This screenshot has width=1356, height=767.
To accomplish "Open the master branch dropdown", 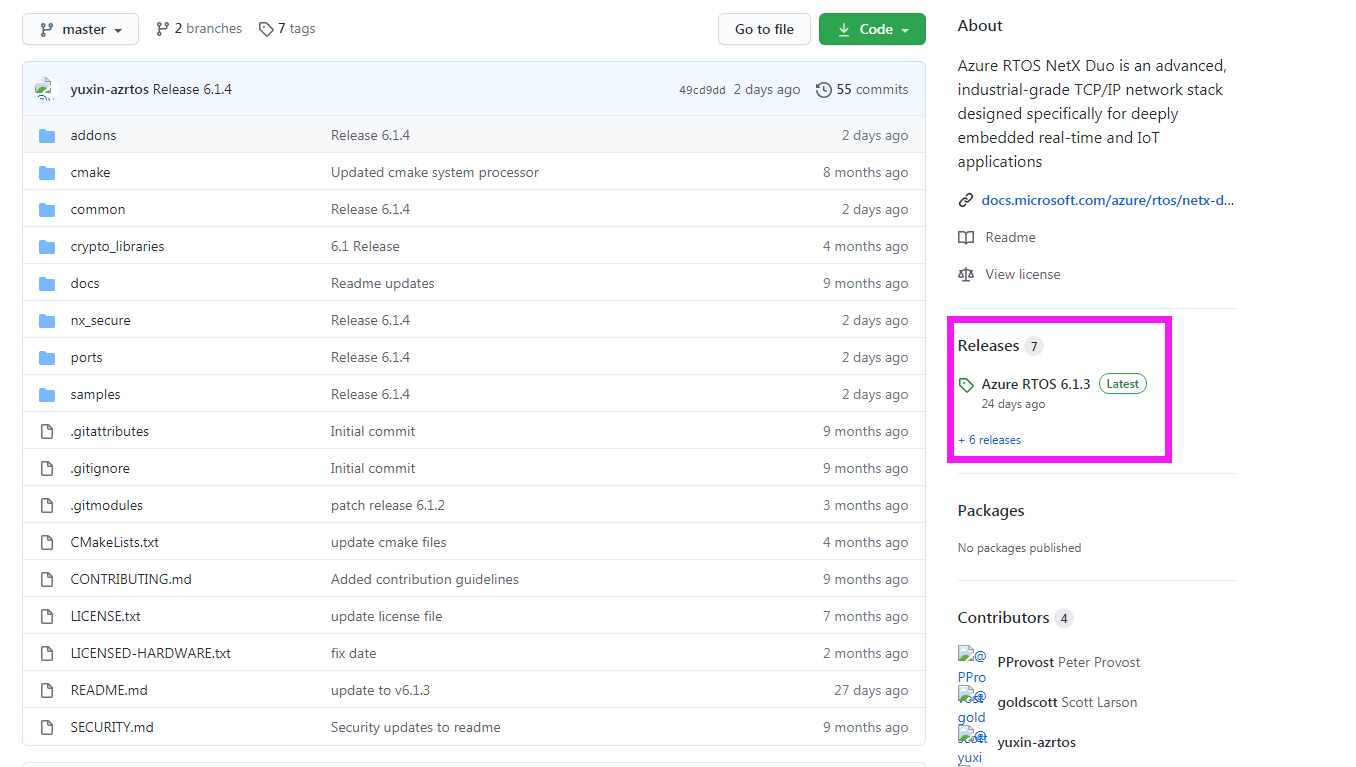I will (x=81, y=29).
